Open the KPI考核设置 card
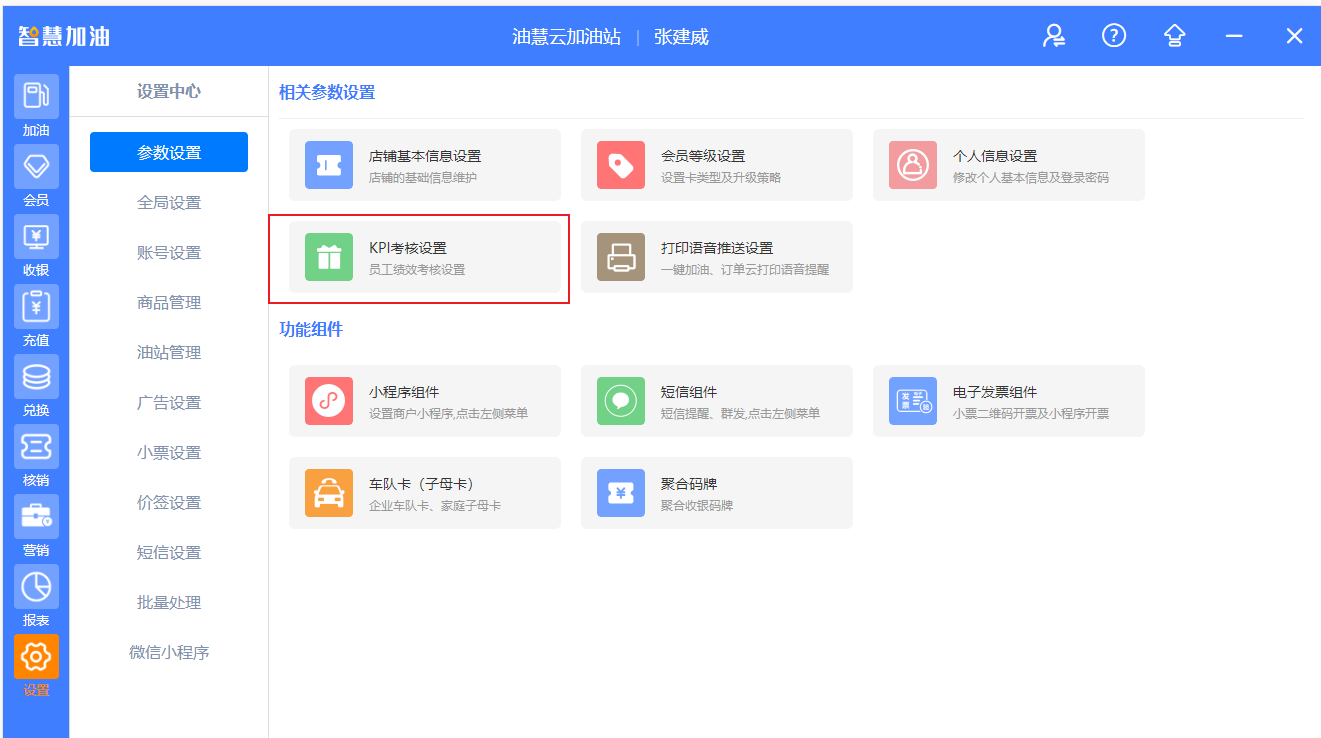 pyautogui.click(x=424, y=257)
